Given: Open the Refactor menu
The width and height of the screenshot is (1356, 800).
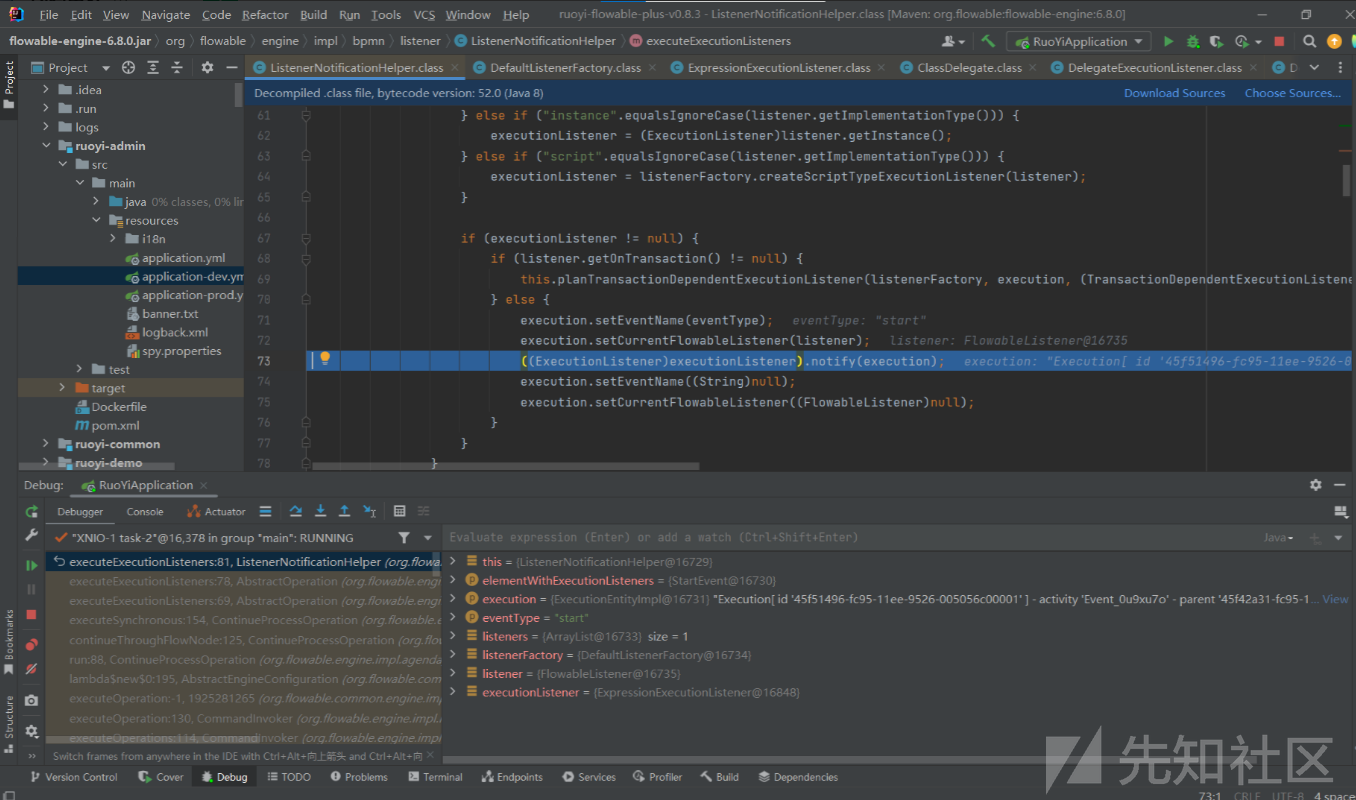Looking at the screenshot, I should (265, 15).
